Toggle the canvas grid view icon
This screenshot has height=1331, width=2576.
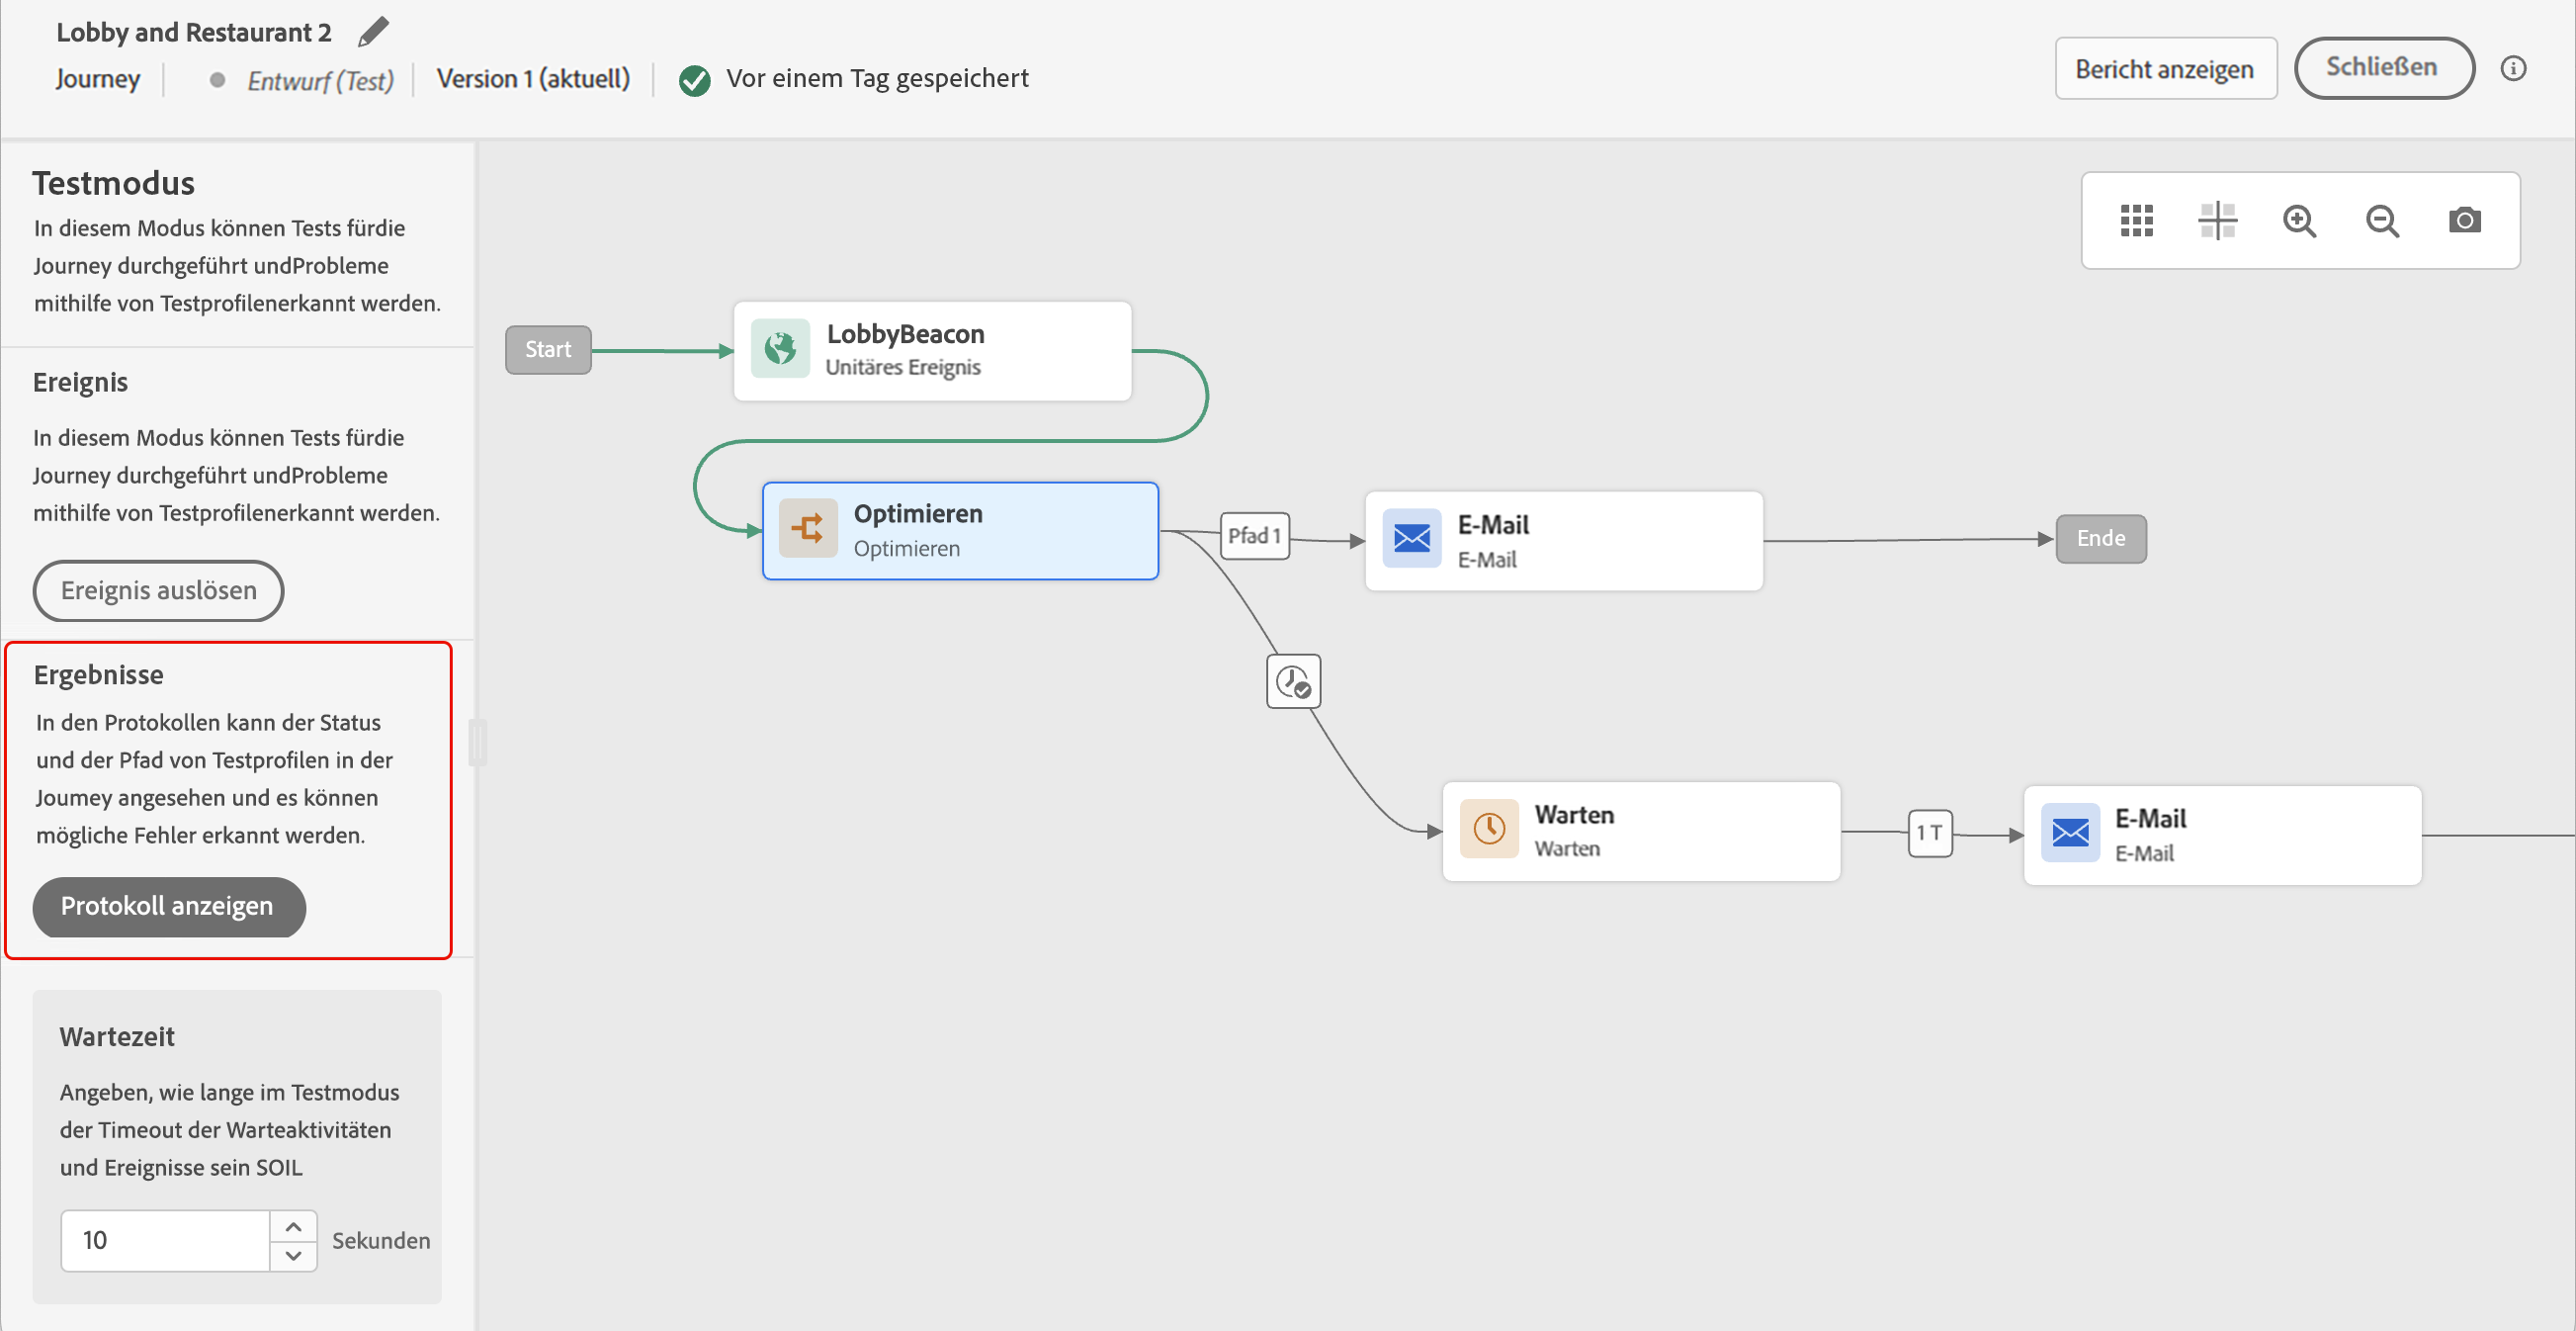[x=2136, y=220]
